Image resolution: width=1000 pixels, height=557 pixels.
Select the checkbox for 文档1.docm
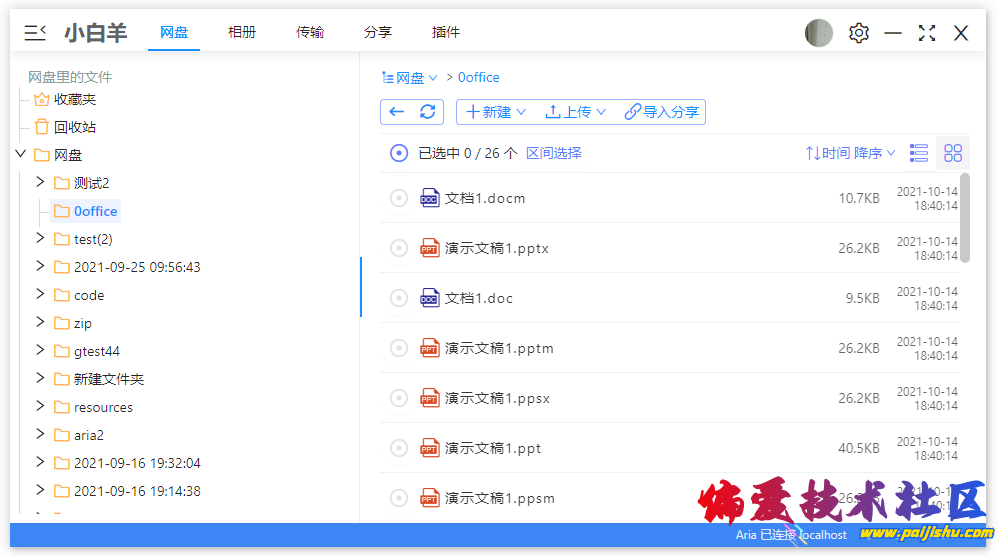tap(399, 198)
